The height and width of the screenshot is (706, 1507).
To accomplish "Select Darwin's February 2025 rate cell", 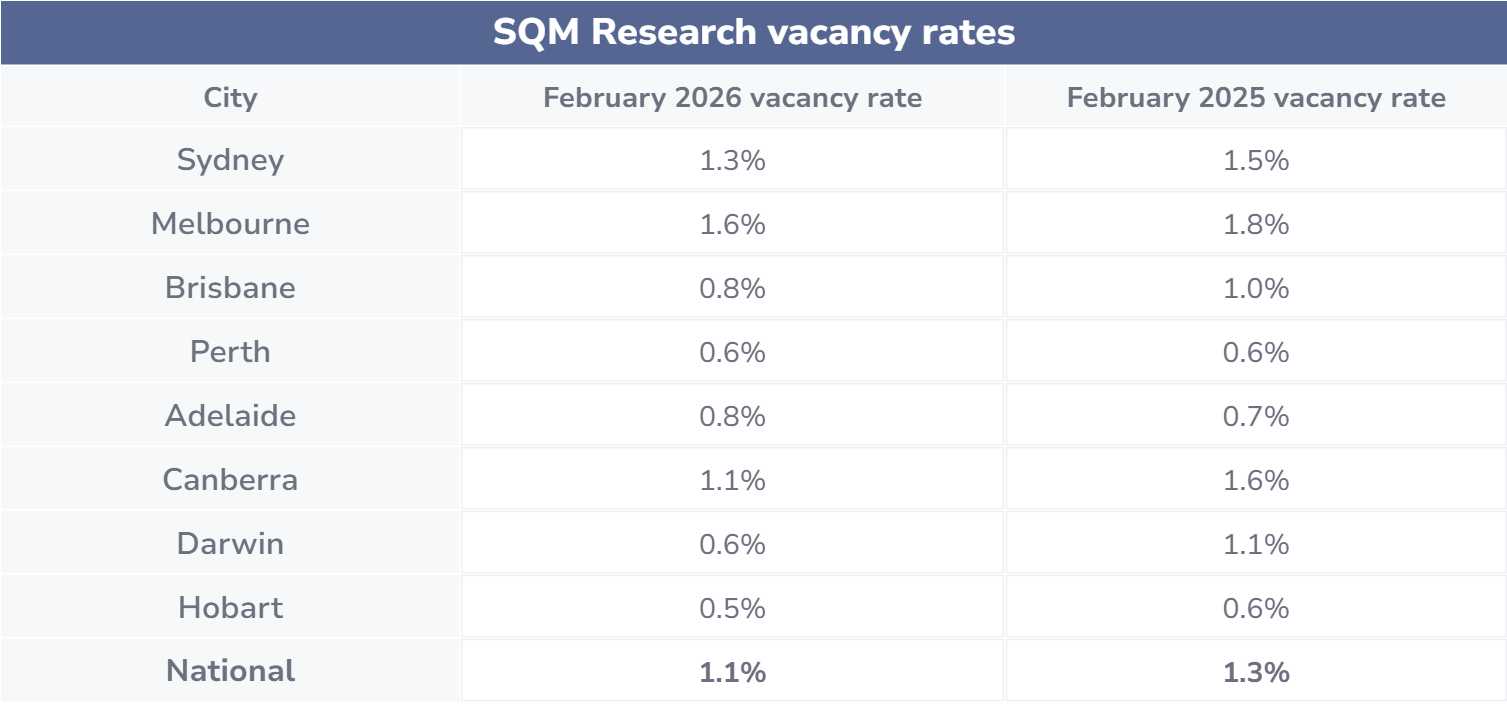I will pyautogui.click(x=1256, y=544).
